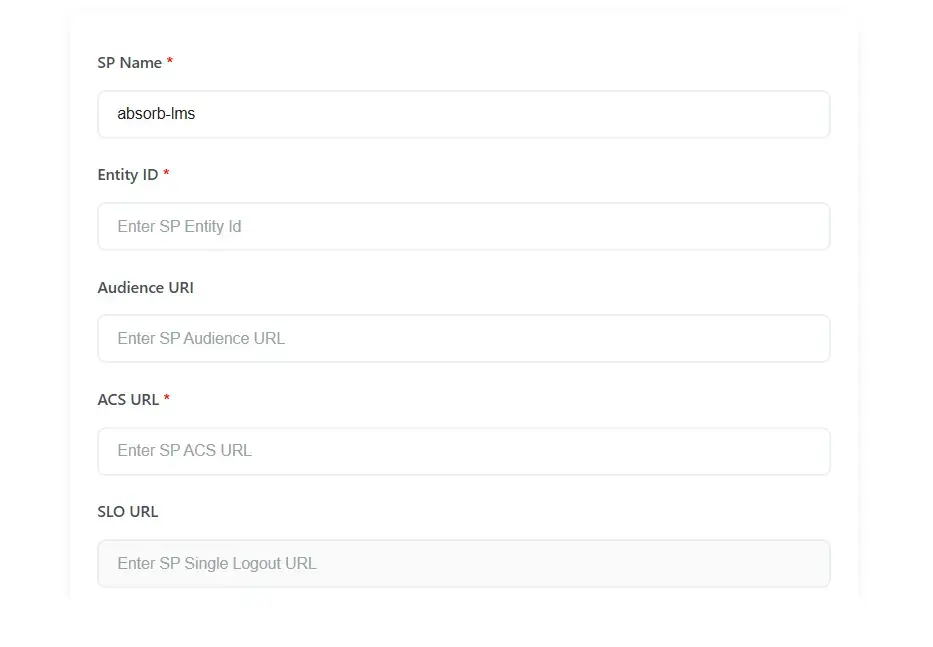Focus the Enter SP Entity Id field

(463, 226)
